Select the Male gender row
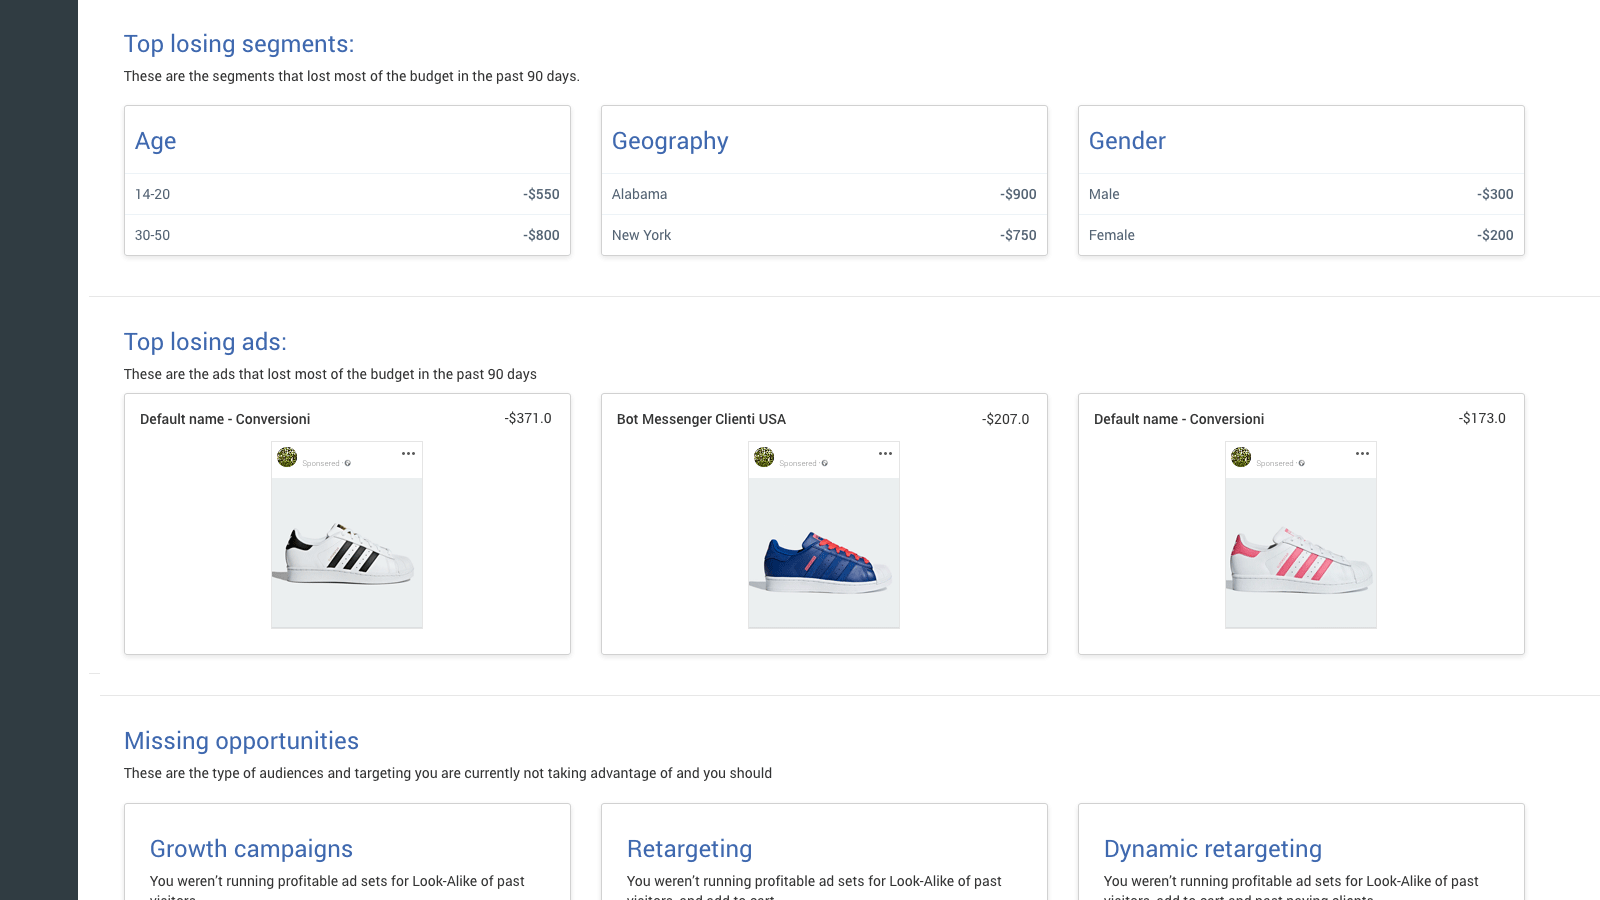Viewport: 1600px width, 900px height. [1301, 194]
